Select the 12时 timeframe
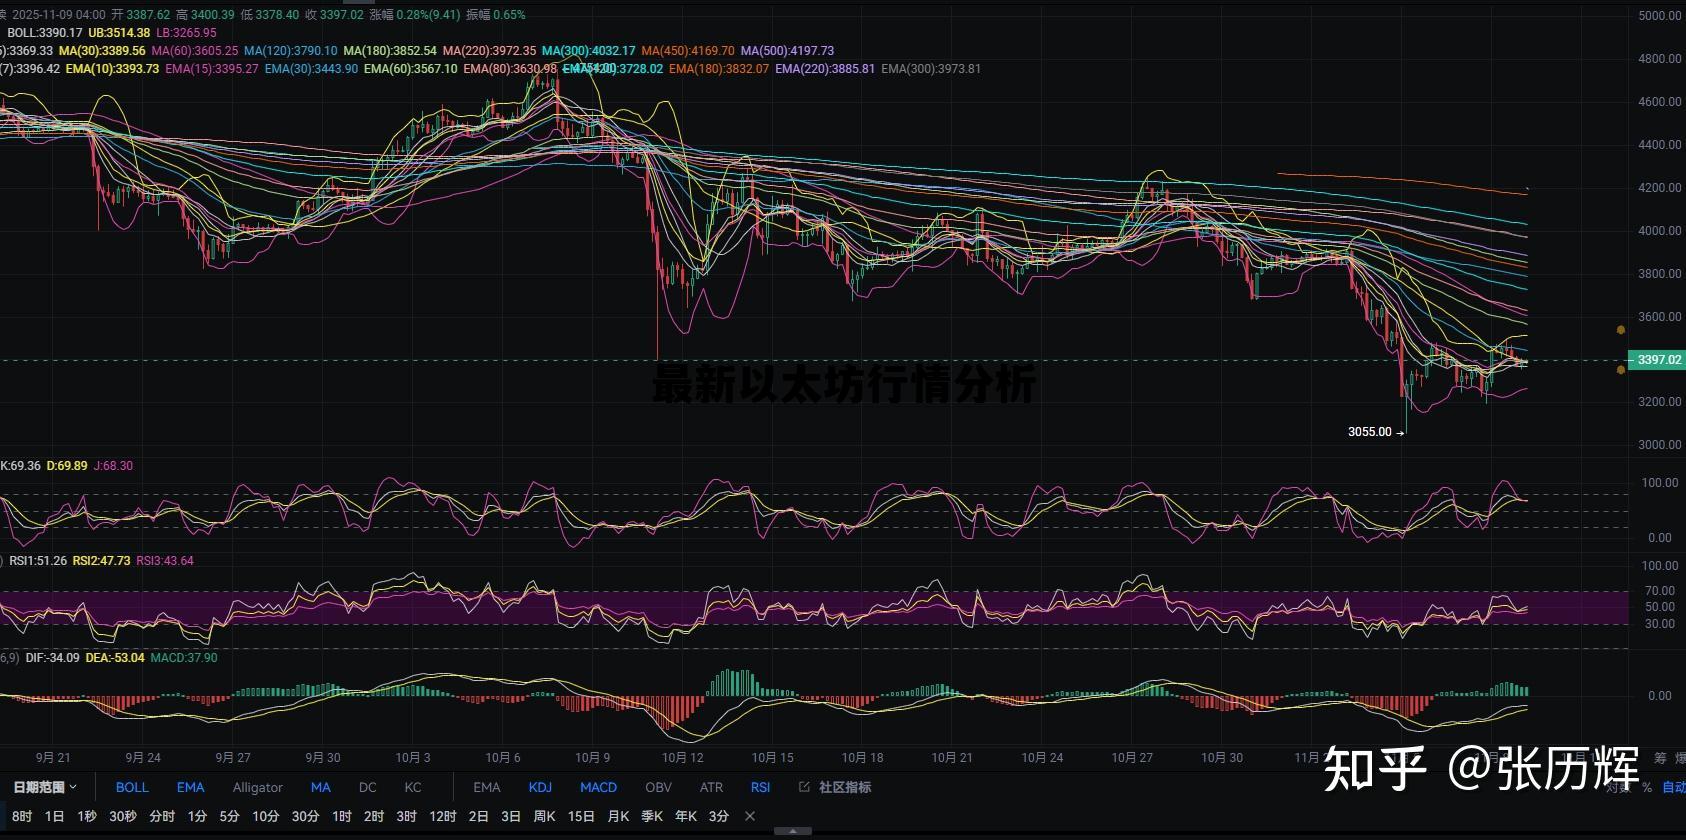 pos(442,816)
